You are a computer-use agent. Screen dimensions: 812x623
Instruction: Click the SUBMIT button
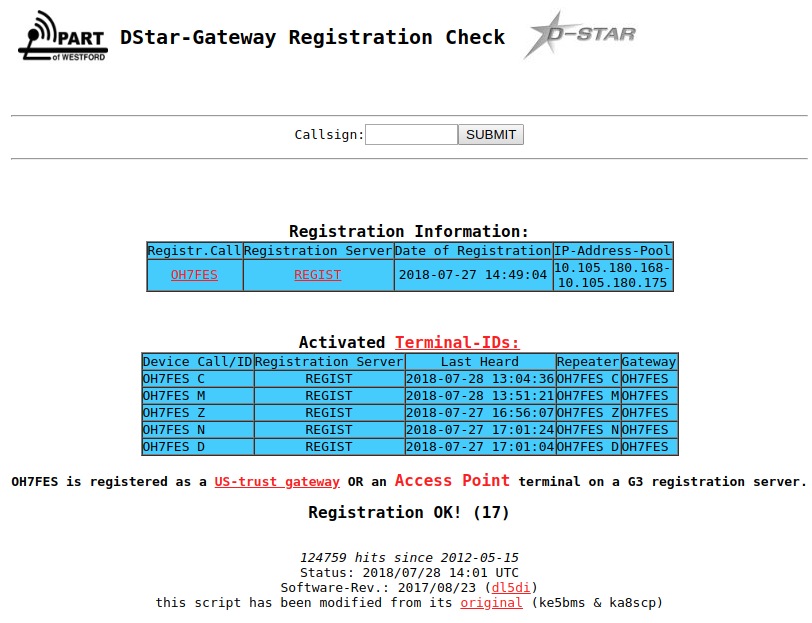(490, 135)
